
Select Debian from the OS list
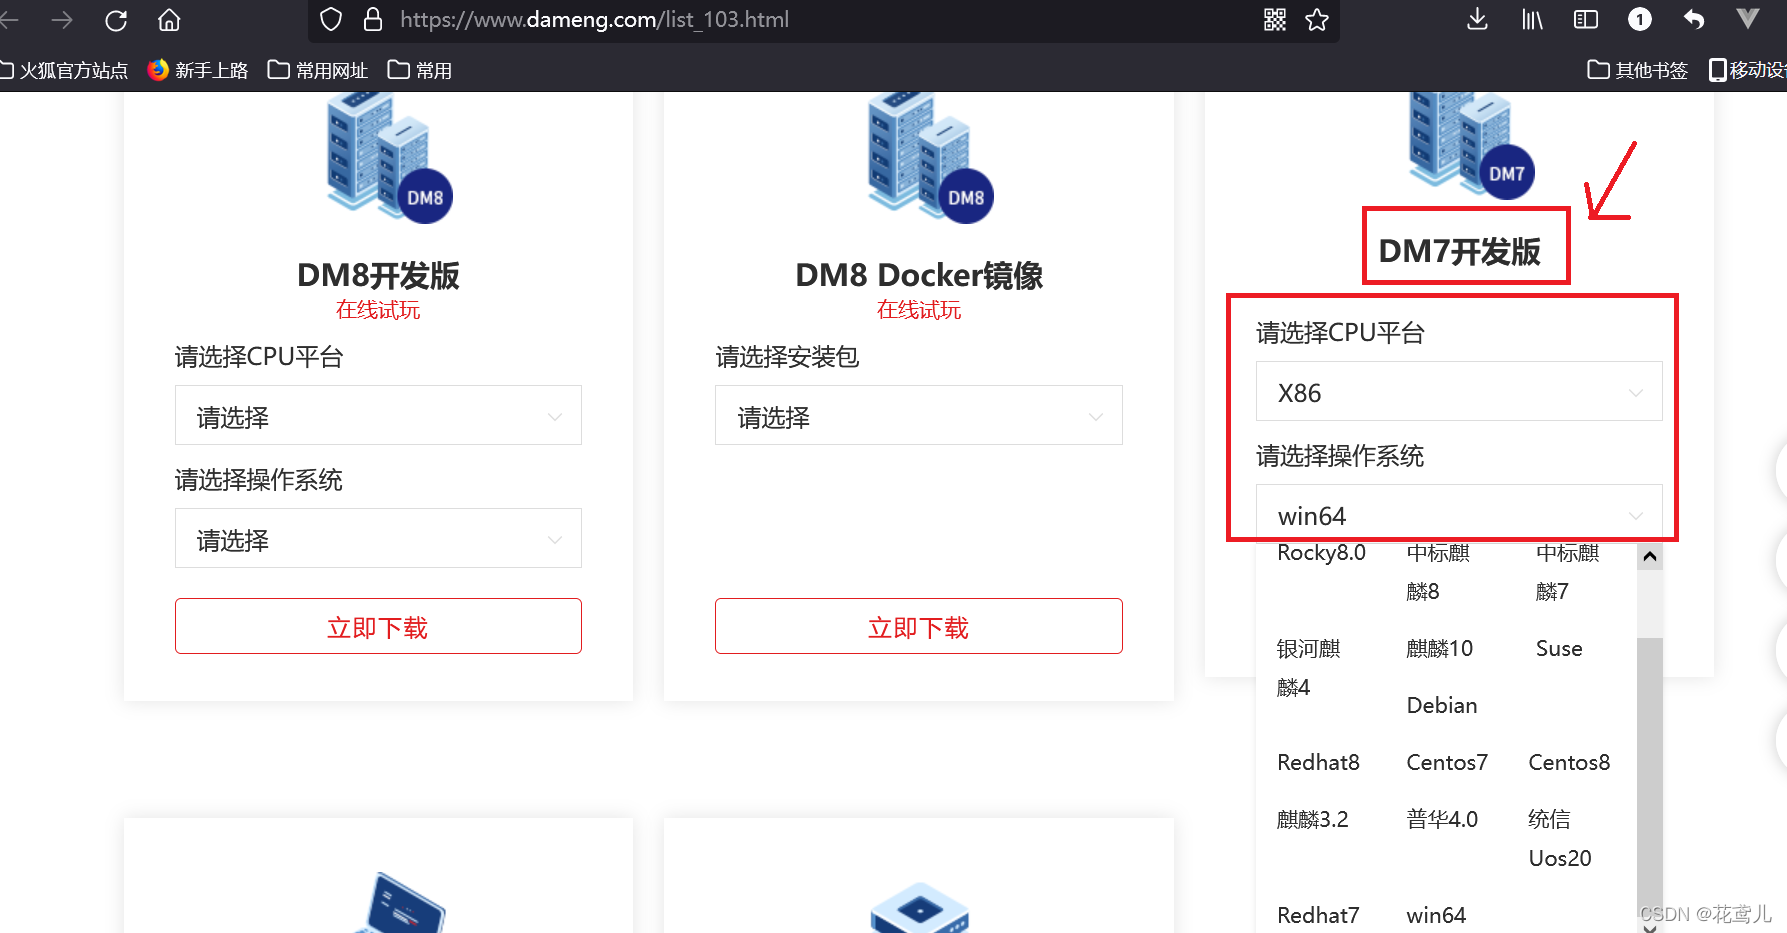coord(1442,706)
